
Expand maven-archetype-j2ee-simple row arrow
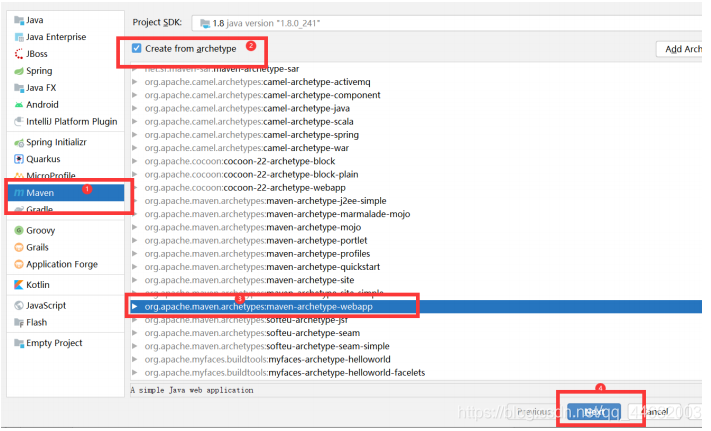pos(135,201)
